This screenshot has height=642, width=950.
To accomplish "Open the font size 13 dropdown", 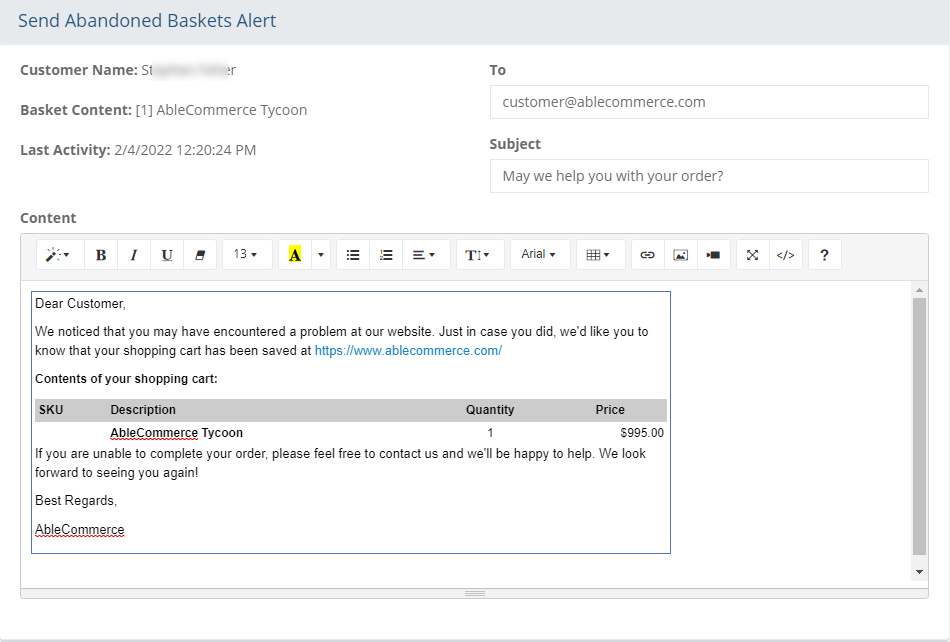I will pyautogui.click(x=246, y=255).
